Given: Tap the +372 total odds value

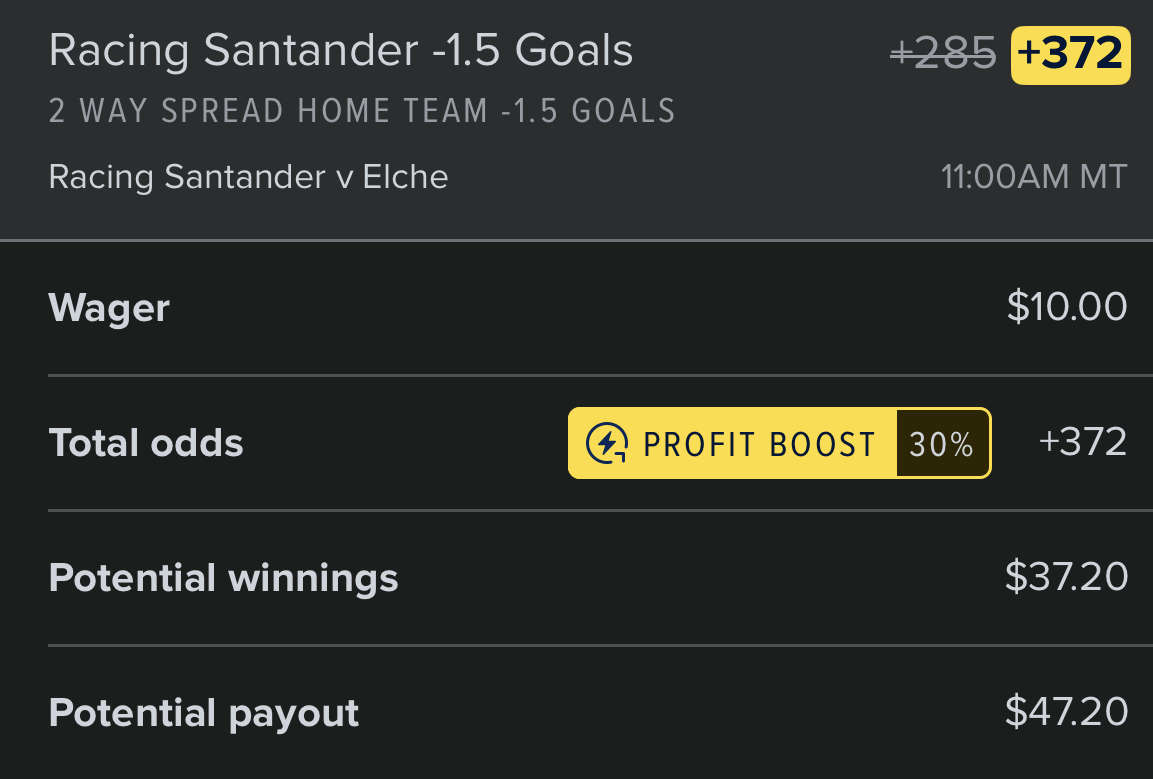Looking at the screenshot, I should pos(1083,442).
